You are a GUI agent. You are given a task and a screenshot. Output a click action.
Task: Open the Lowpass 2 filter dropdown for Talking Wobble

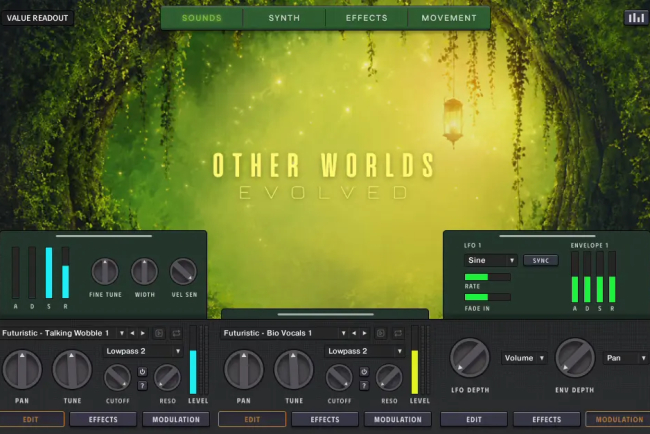tap(143, 351)
